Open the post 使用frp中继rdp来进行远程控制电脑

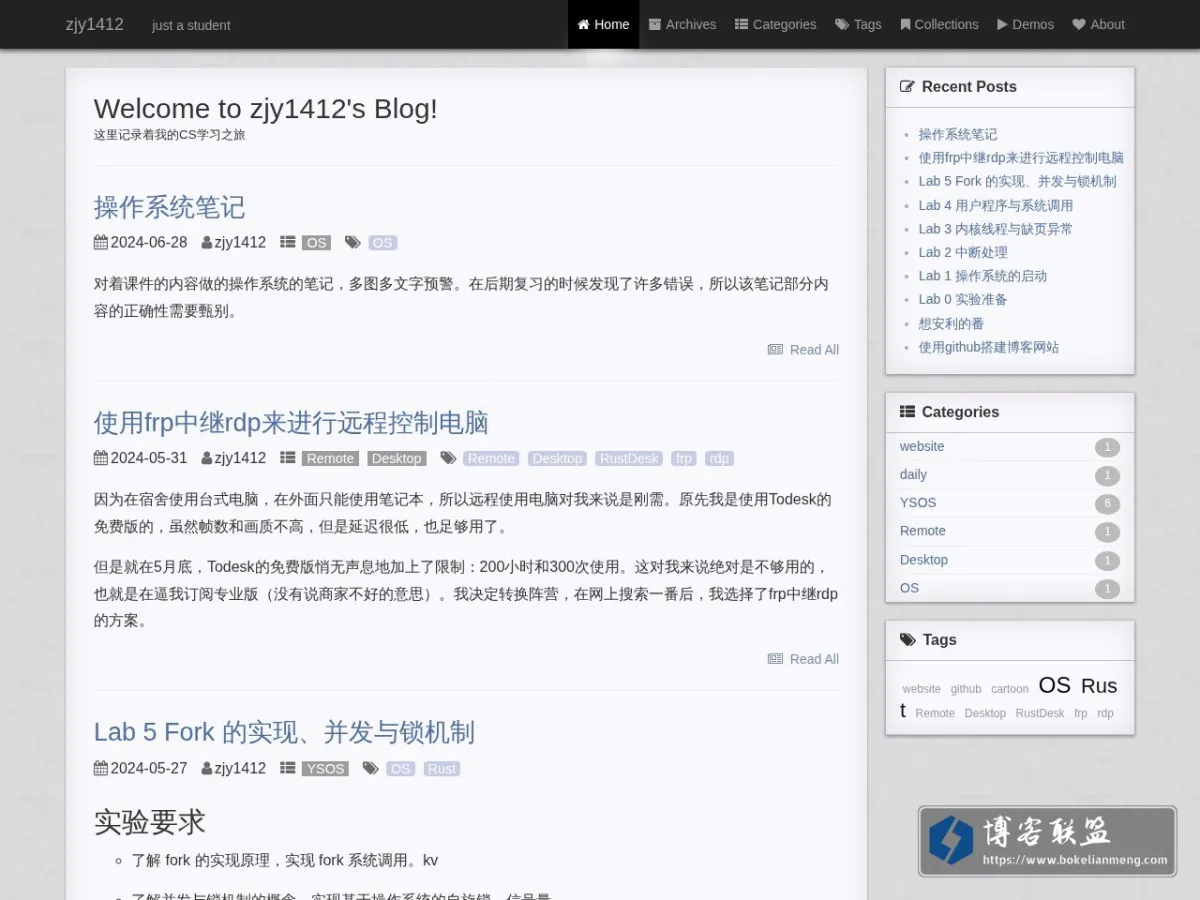[291, 423]
